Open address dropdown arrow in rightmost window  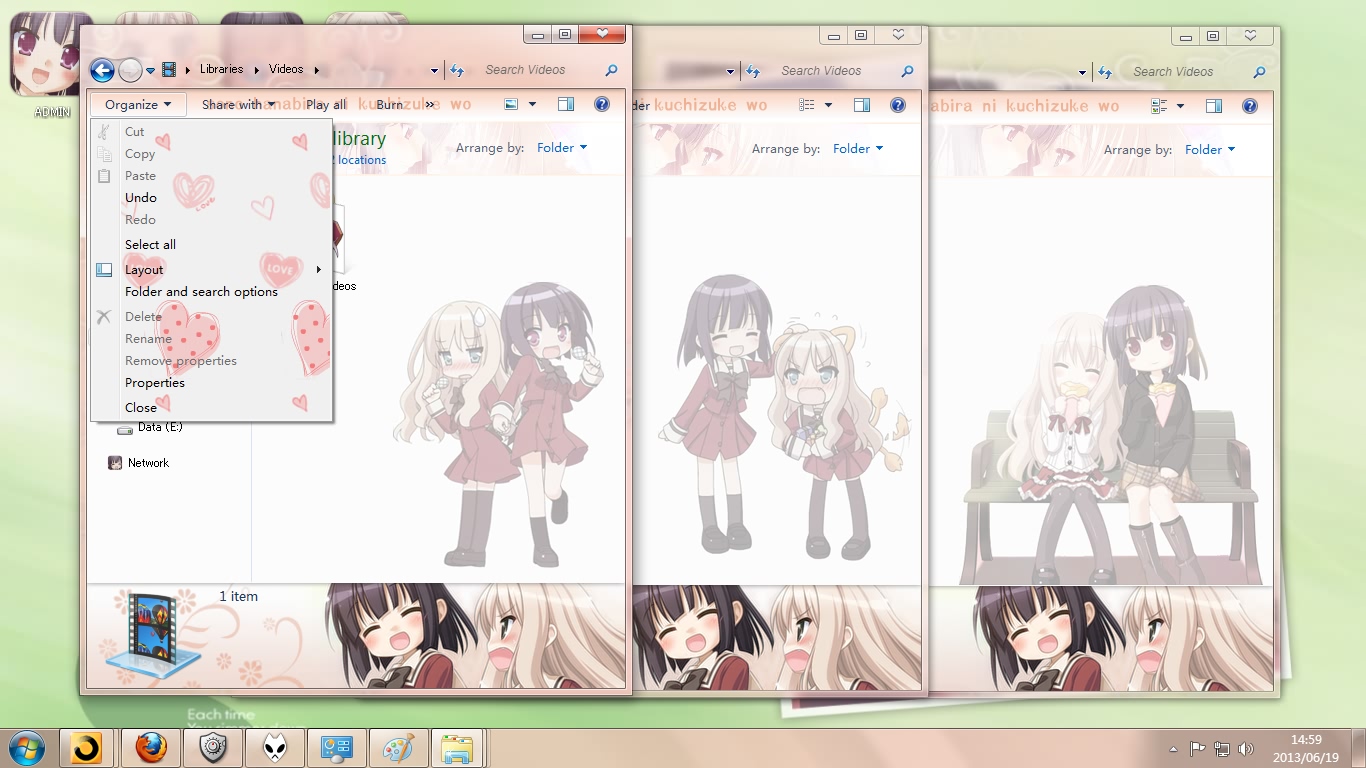pyautogui.click(x=1082, y=73)
